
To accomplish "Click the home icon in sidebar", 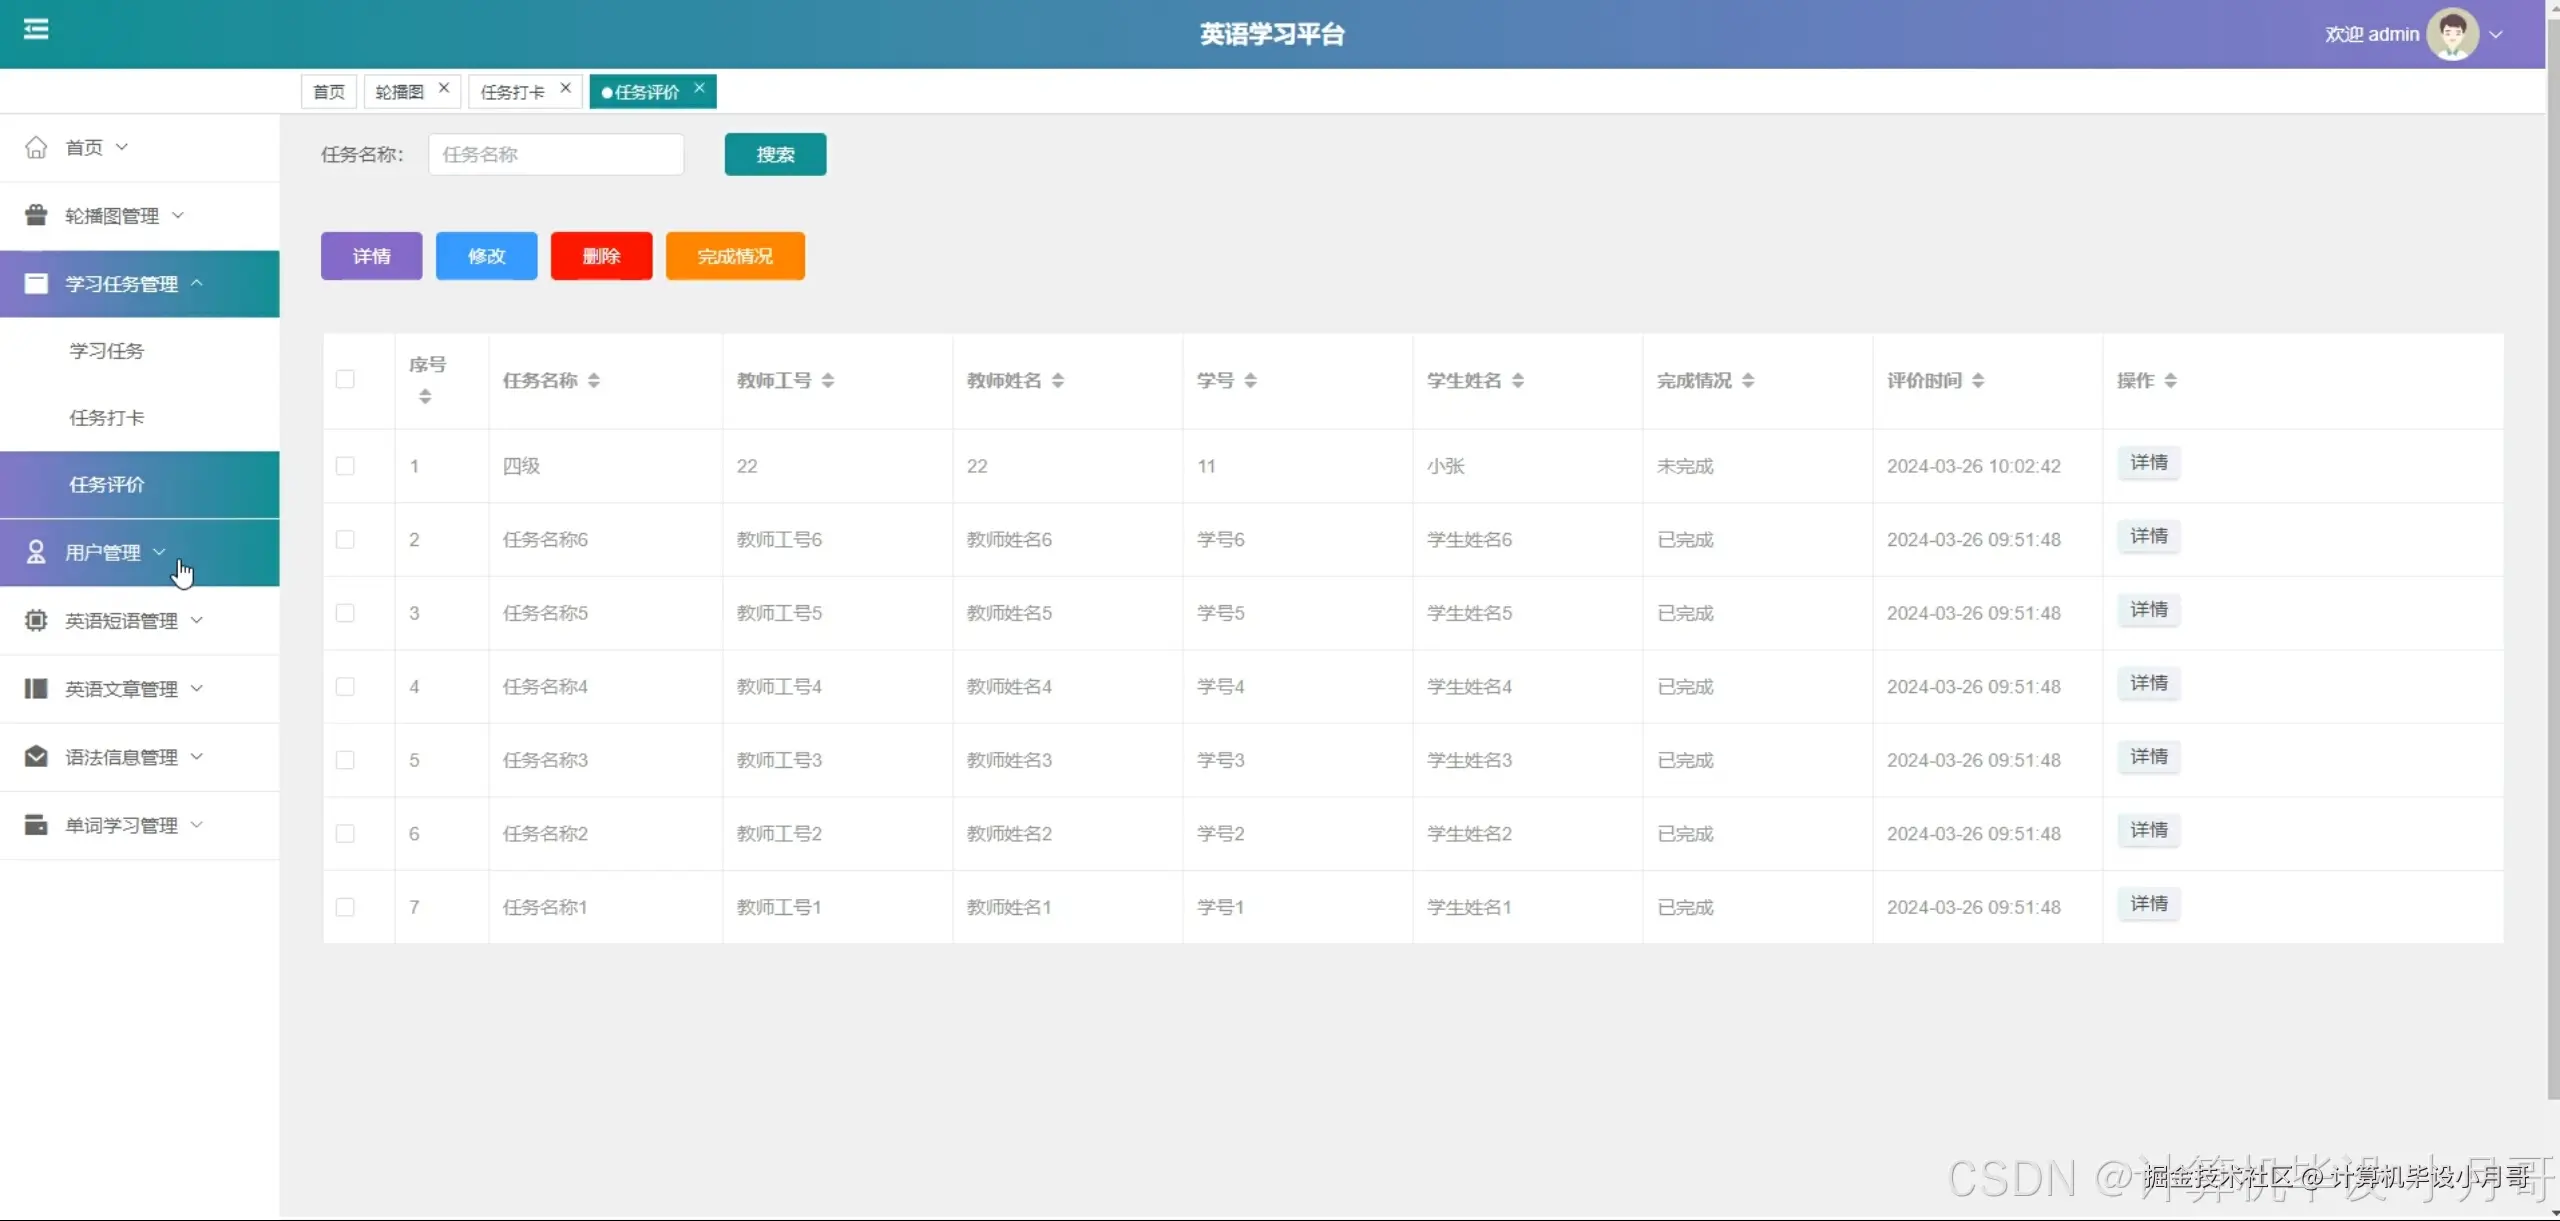I will point(36,148).
